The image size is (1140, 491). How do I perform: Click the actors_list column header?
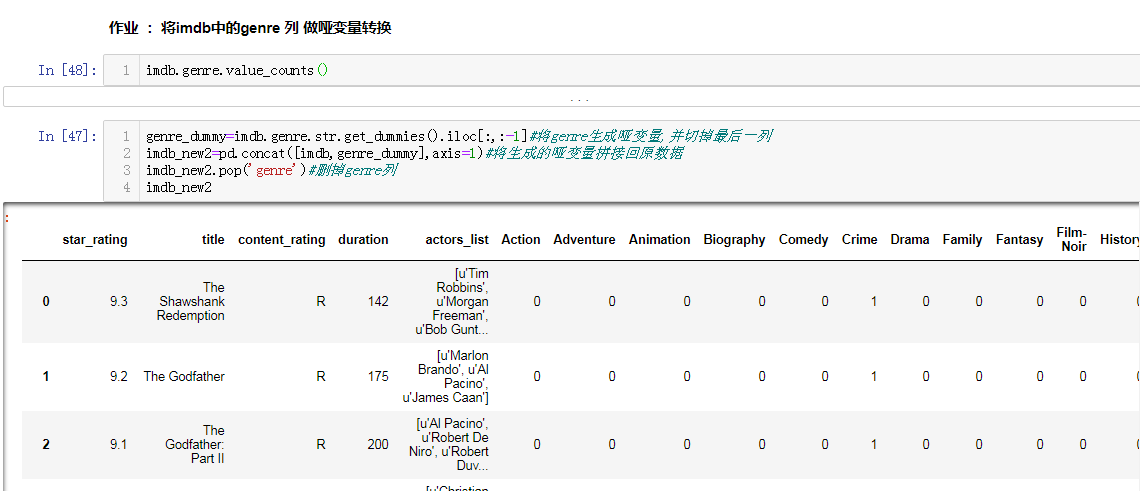point(457,240)
